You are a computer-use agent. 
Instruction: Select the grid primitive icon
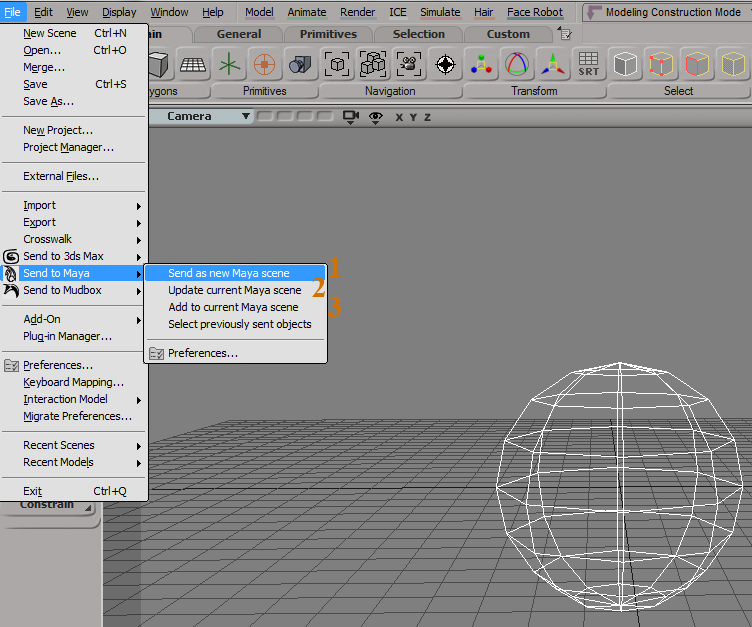193,64
